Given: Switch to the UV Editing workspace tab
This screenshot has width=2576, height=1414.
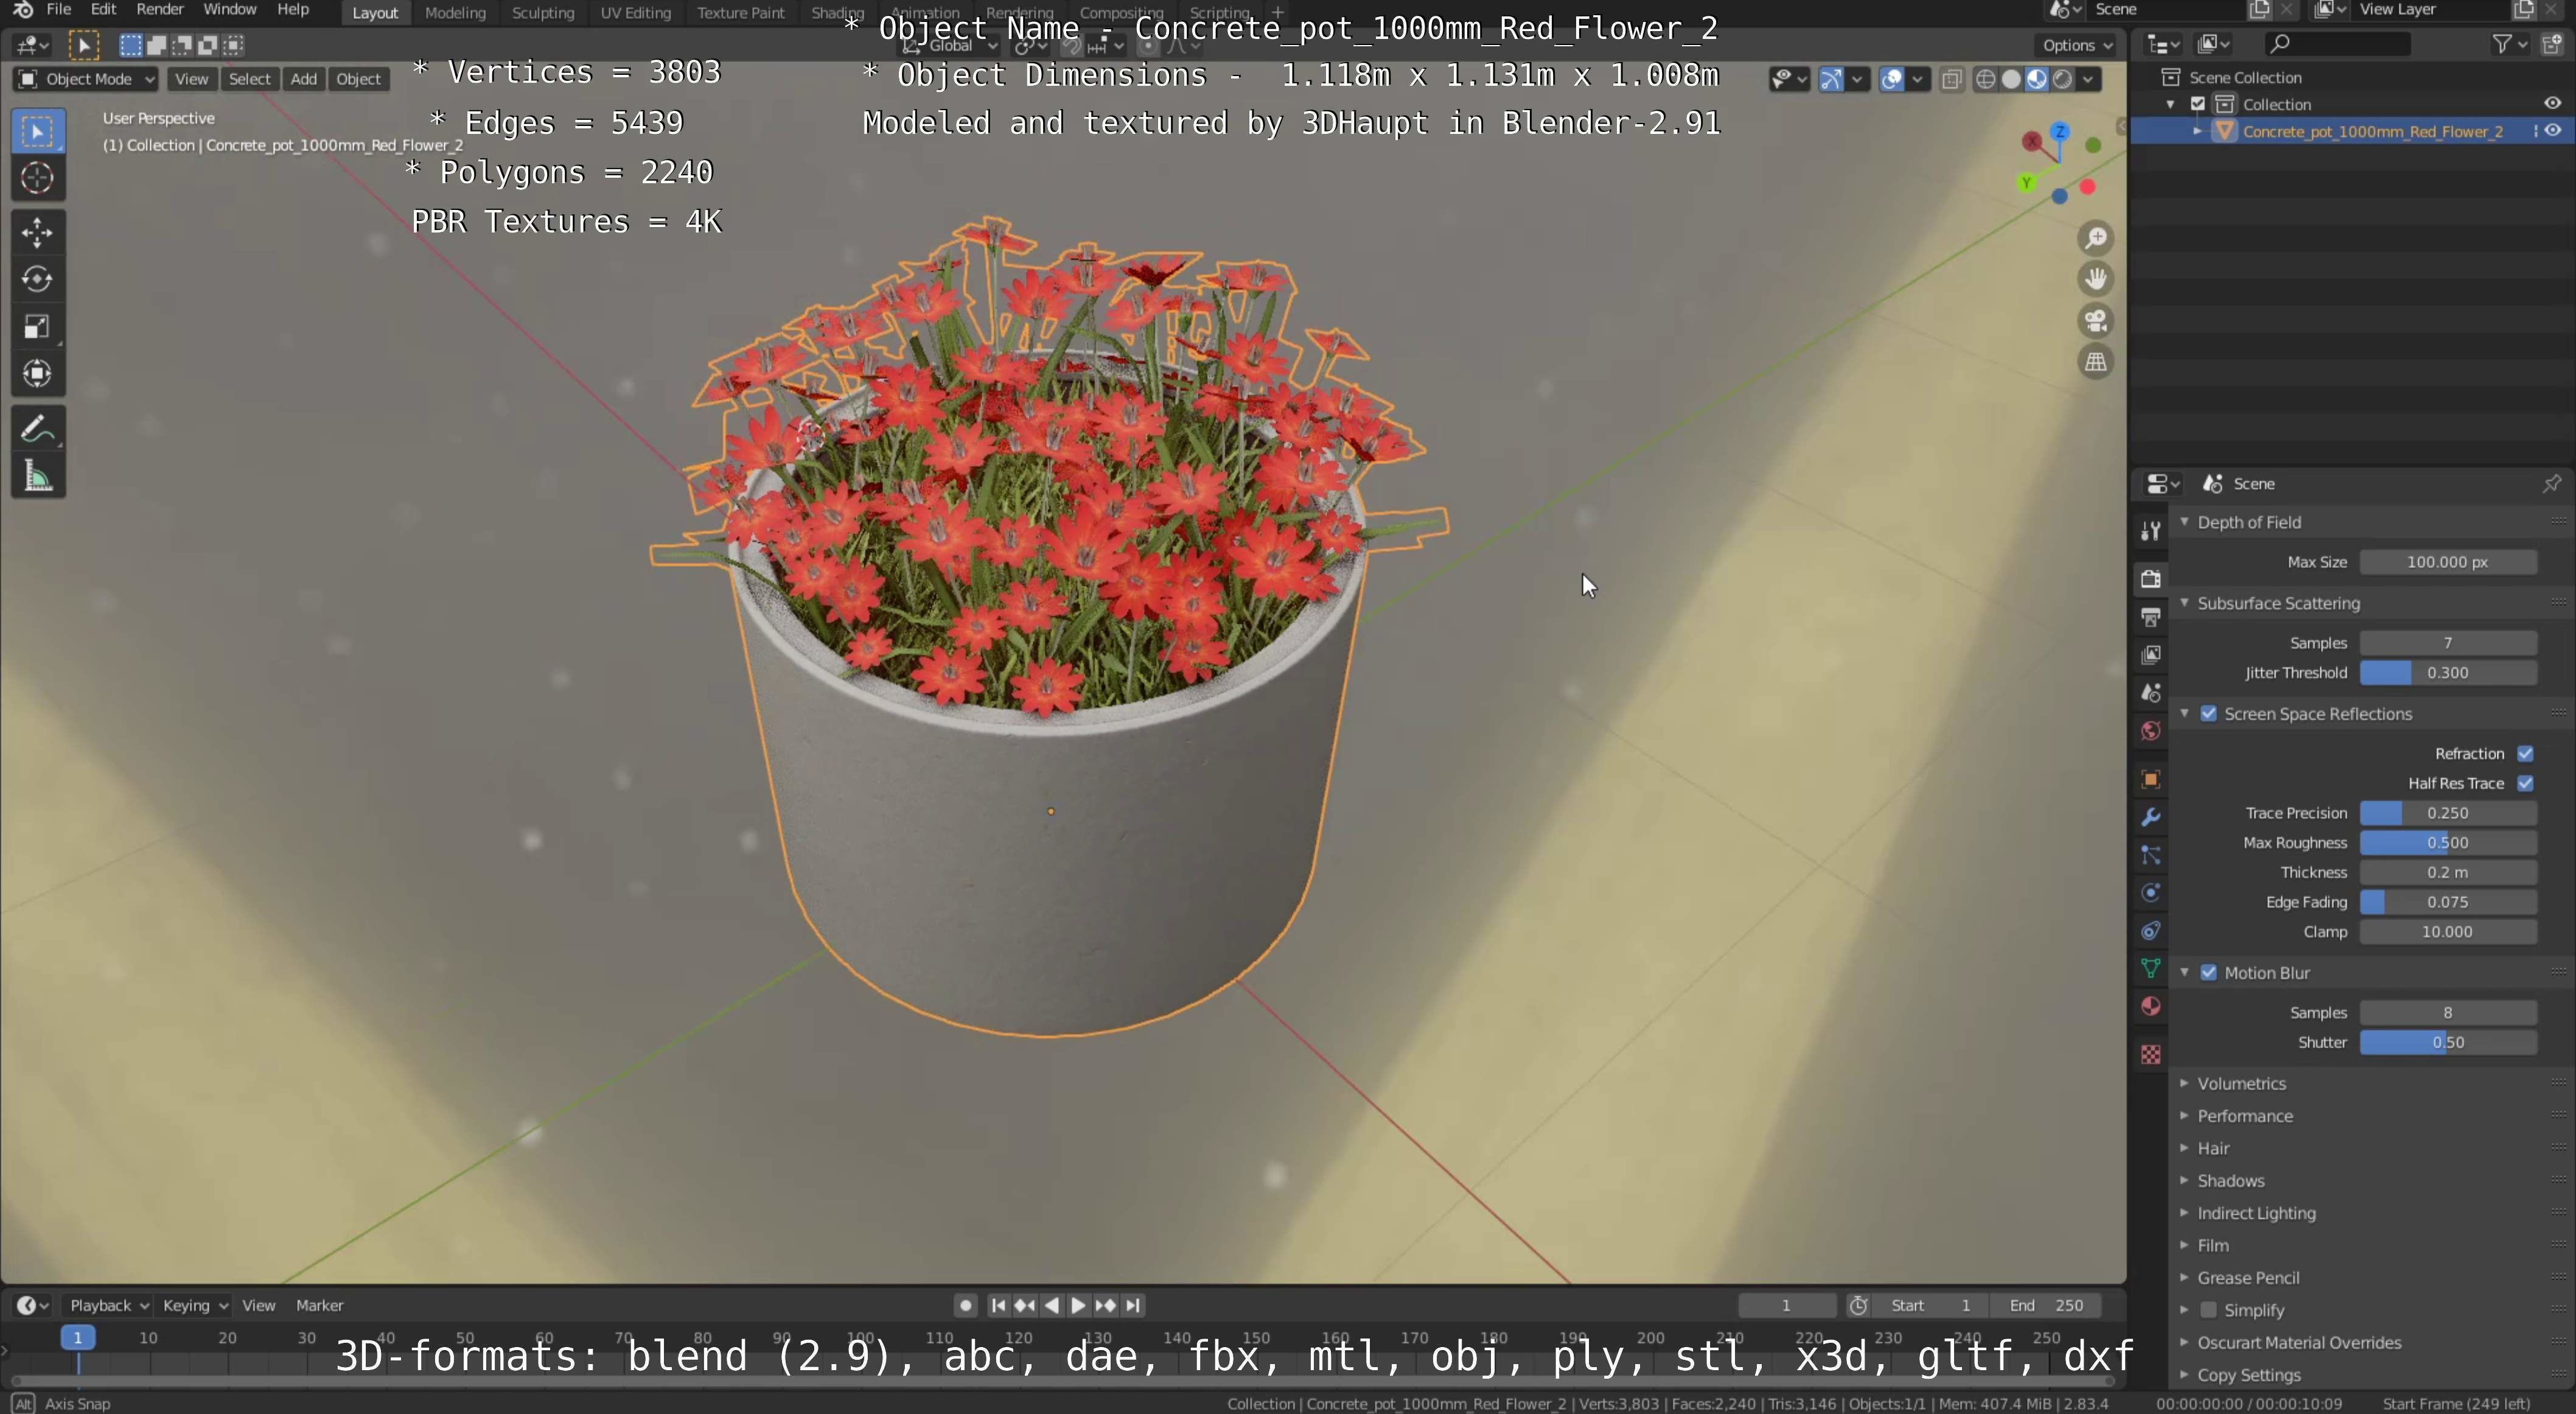Looking at the screenshot, I should (x=635, y=12).
